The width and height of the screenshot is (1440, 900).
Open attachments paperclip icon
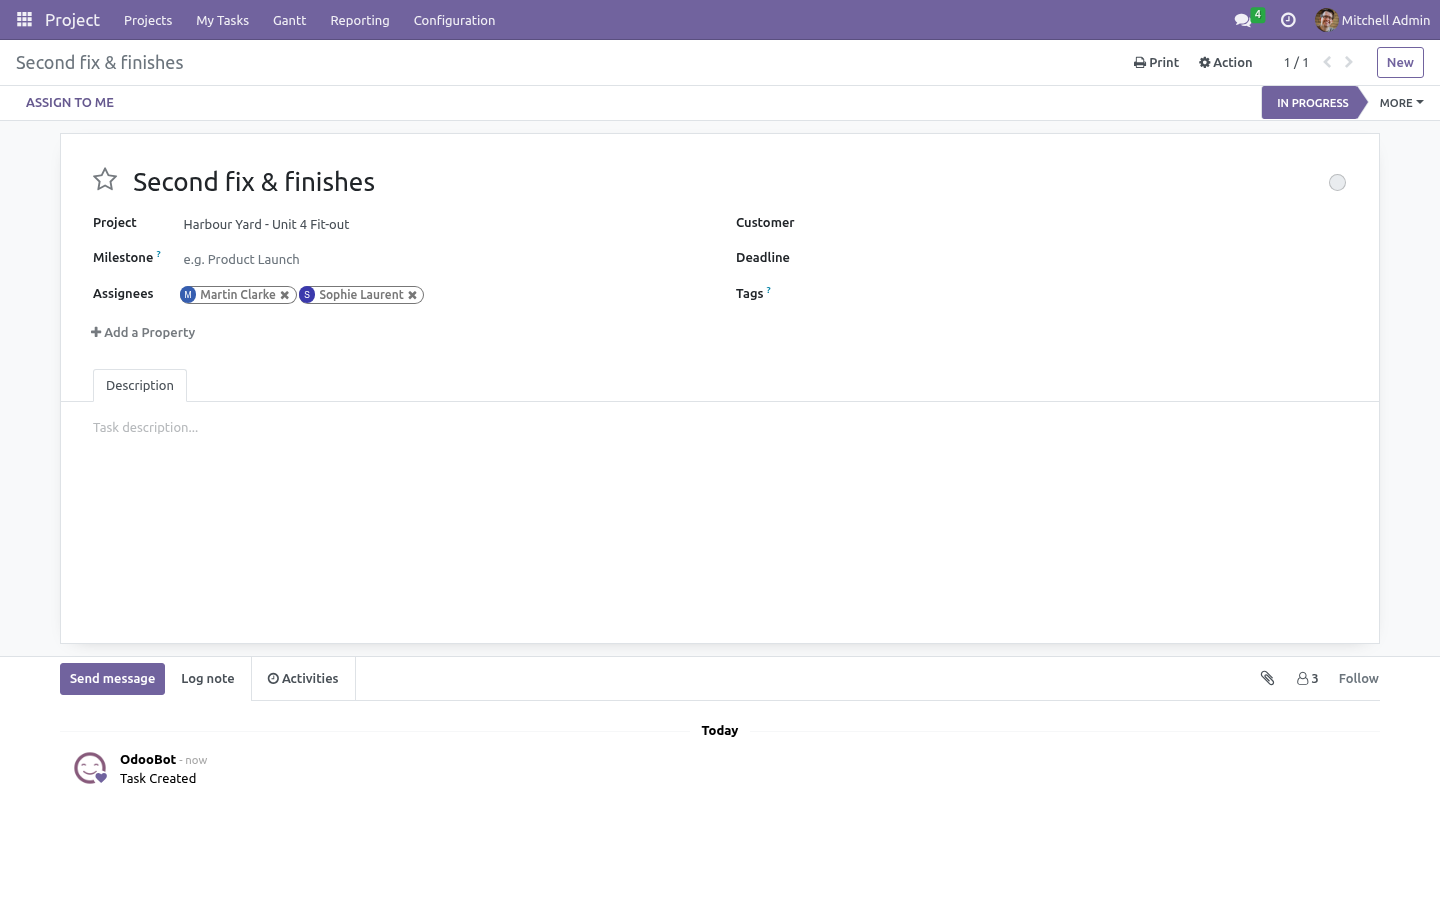[1267, 678]
